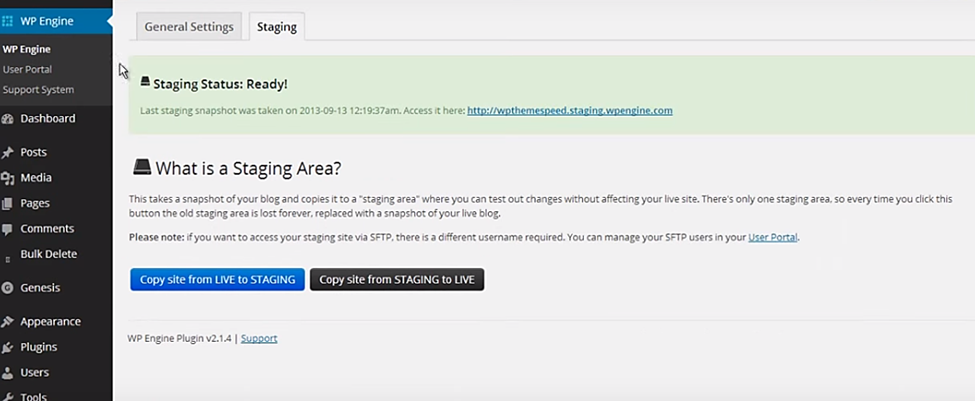Go to Dashboard in the sidebar
Image resolution: width=975 pixels, height=401 pixels.
click(48, 119)
